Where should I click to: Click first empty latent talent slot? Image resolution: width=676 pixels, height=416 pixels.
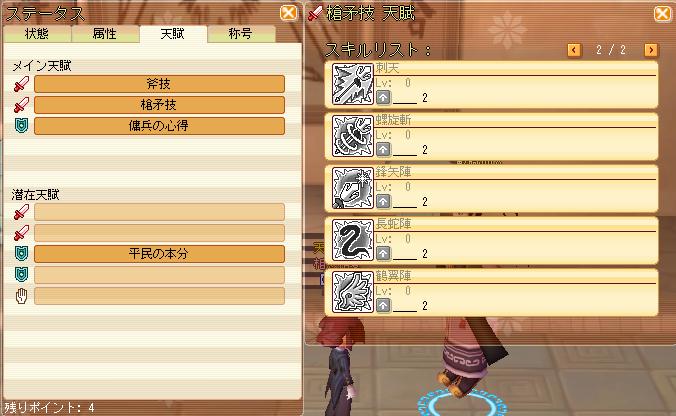159,212
